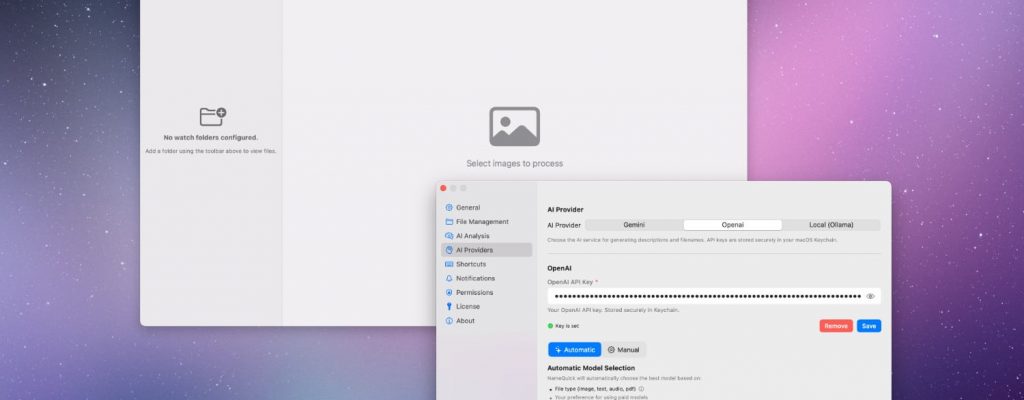The image size is (1024, 400).
Task: Open the License section
Action: (467, 306)
